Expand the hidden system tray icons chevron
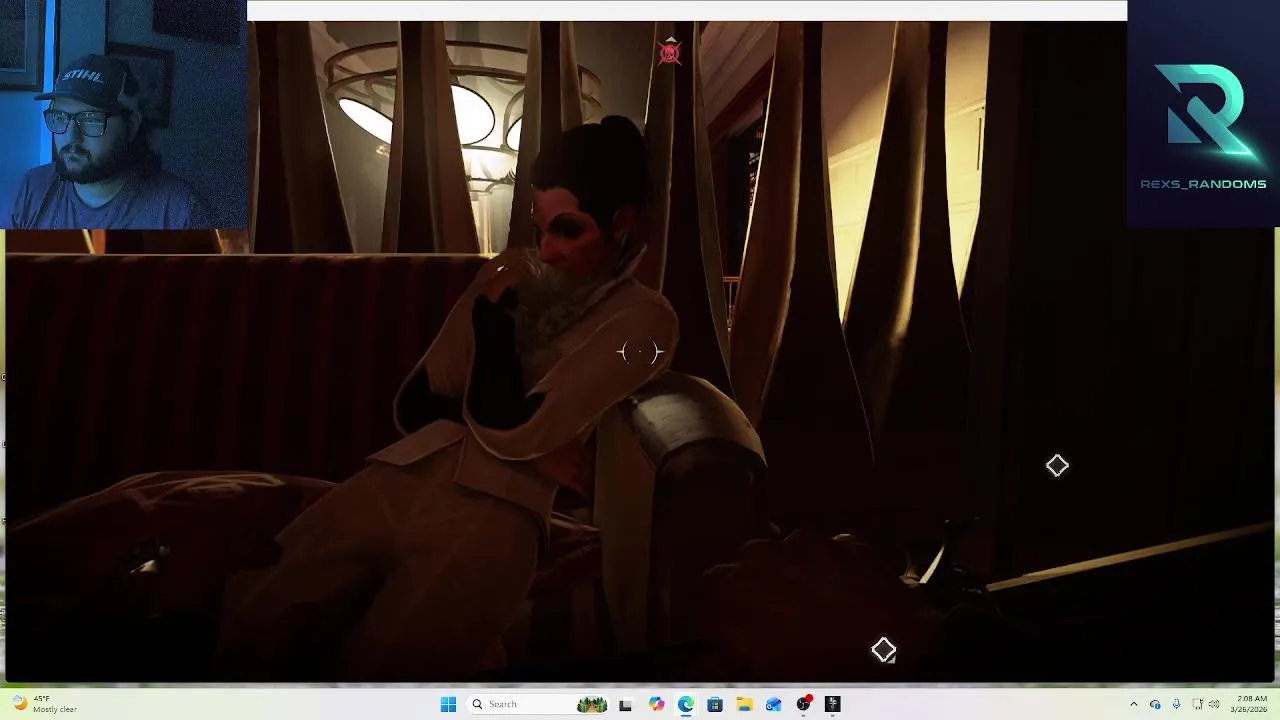 pos(1133,704)
